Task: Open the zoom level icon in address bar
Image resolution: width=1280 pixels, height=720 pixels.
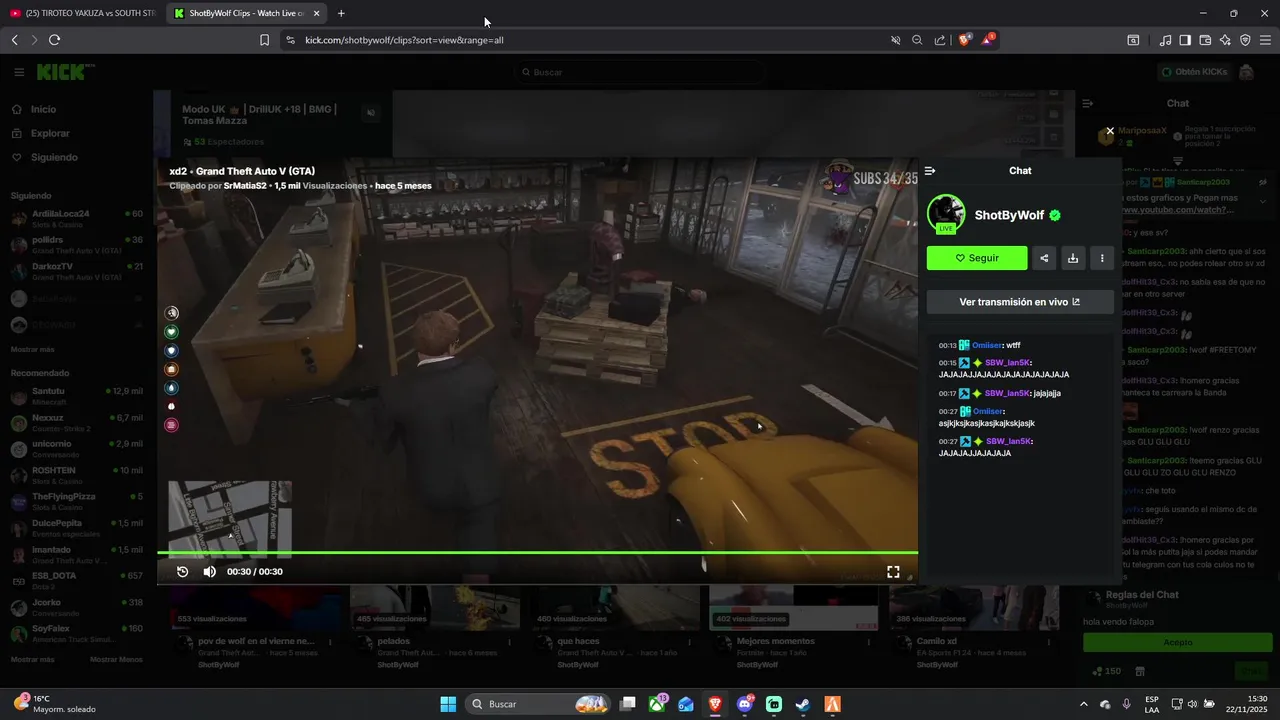Action: pyautogui.click(x=917, y=40)
